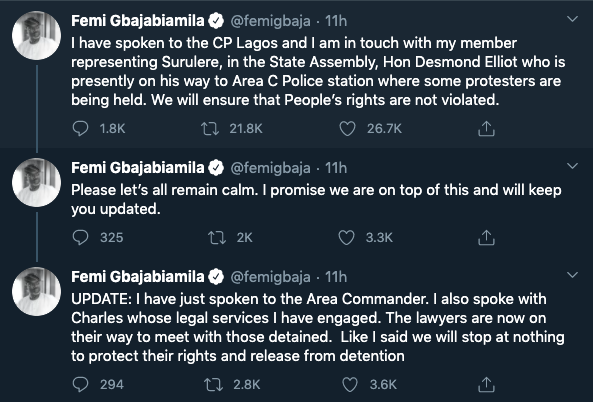Image resolution: width=593 pixels, height=402 pixels.
Task: Like the tweet with 26.7K likes
Action: (x=347, y=129)
